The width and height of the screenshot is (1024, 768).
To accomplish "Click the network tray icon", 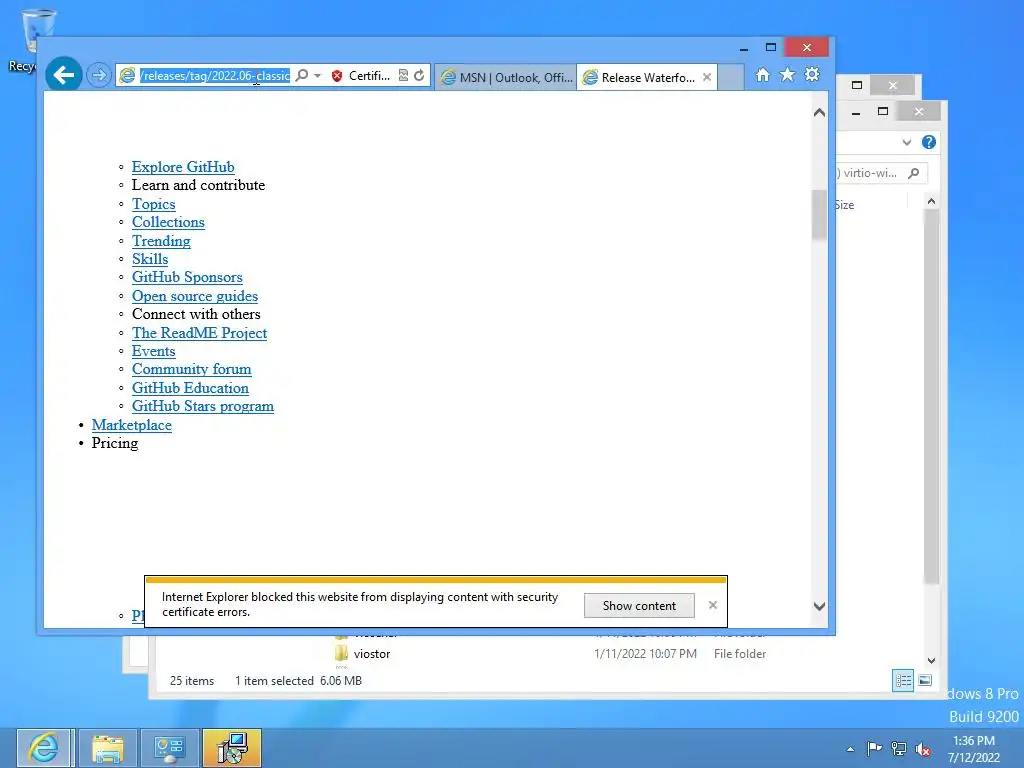I will (x=899, y=748).
